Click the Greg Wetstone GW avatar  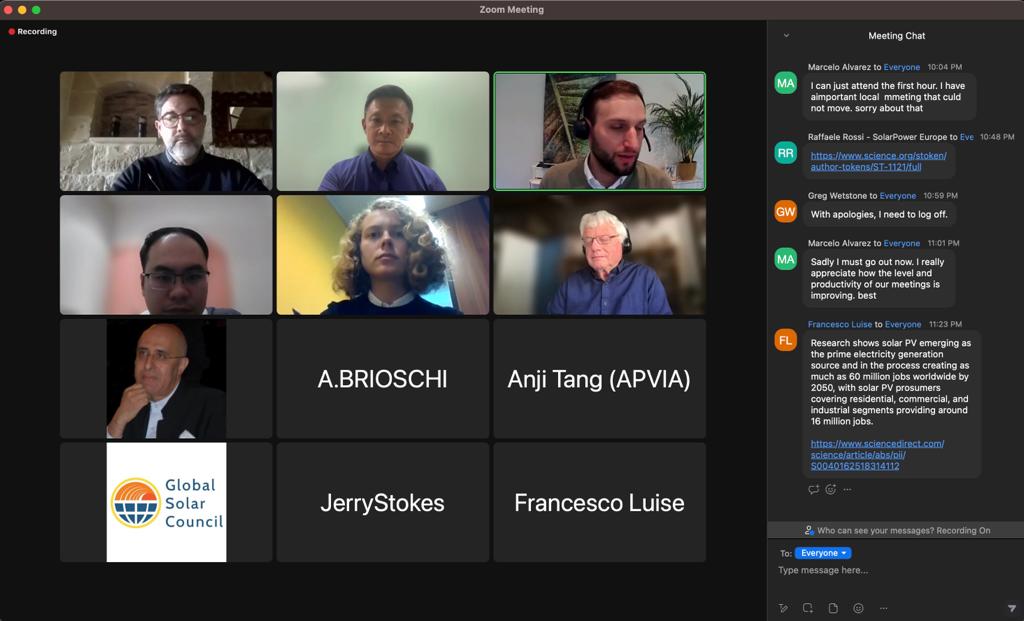(x=786, y=211)
